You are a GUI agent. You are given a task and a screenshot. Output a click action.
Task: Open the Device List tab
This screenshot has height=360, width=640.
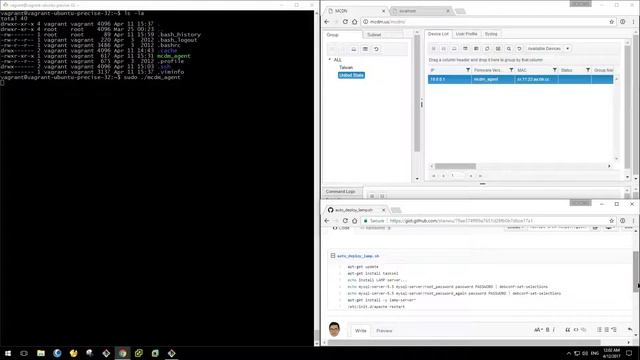[438, 34]
